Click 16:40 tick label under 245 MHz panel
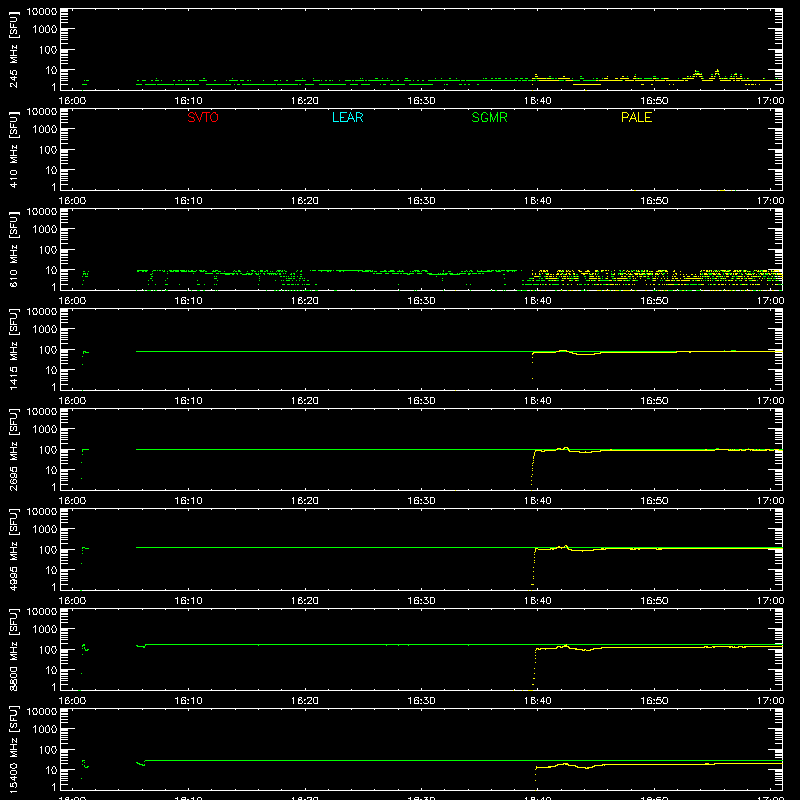 (537, 101)
